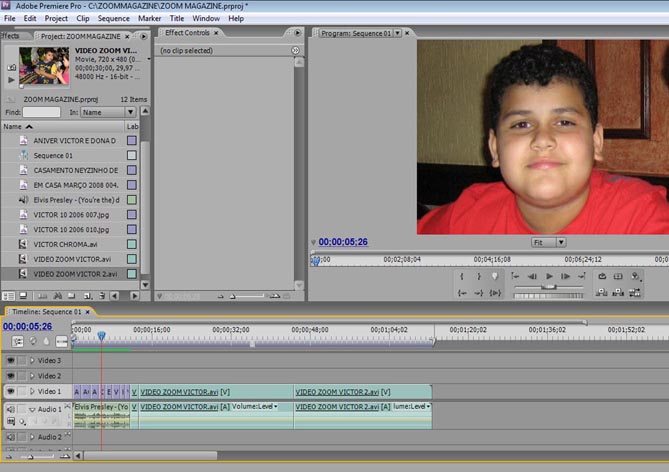Click the Loop button in Program monitor
Image resolution: width=669 pixels, height=472 pixels.
point(602,276)
